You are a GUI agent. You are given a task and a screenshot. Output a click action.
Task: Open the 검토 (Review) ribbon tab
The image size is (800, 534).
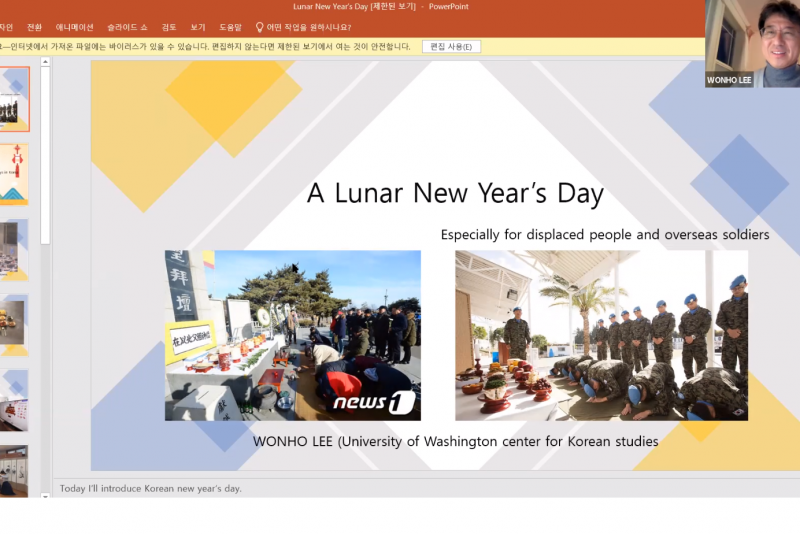[169, 27]
